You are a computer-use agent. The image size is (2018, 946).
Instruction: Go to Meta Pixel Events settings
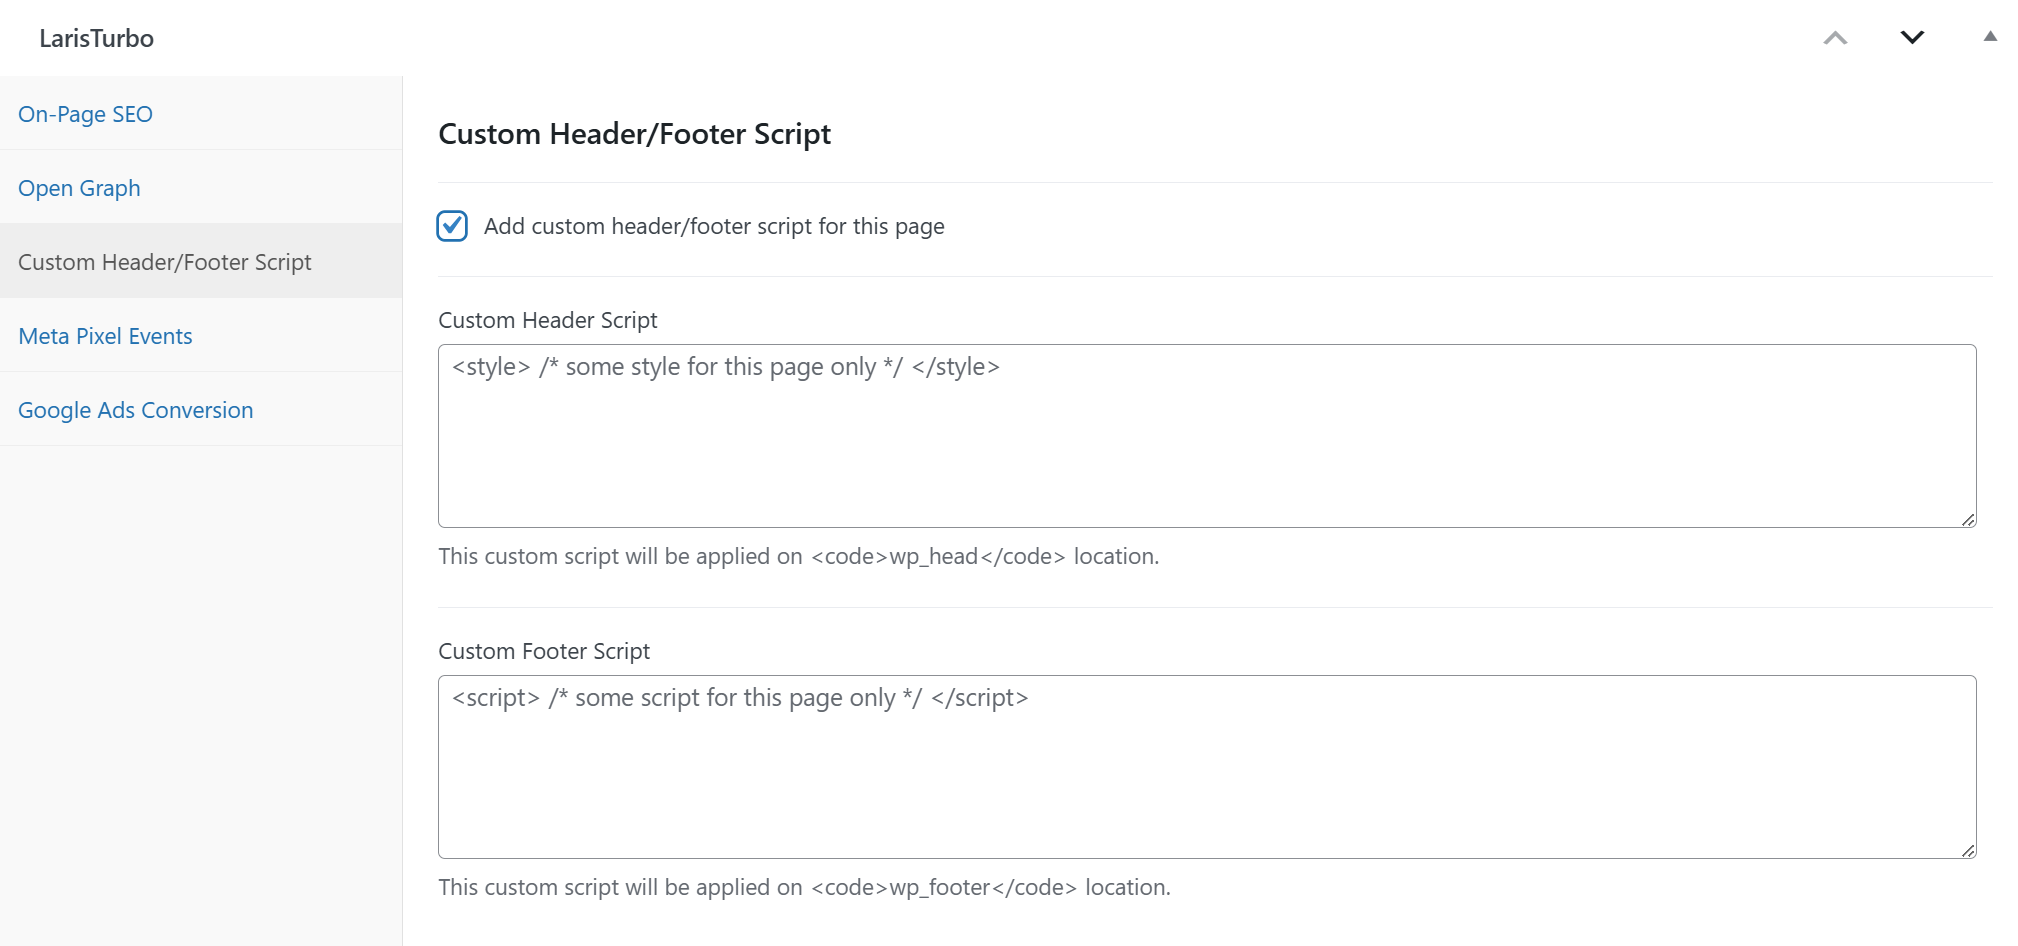pyautogui.click(x=105, y=336)
